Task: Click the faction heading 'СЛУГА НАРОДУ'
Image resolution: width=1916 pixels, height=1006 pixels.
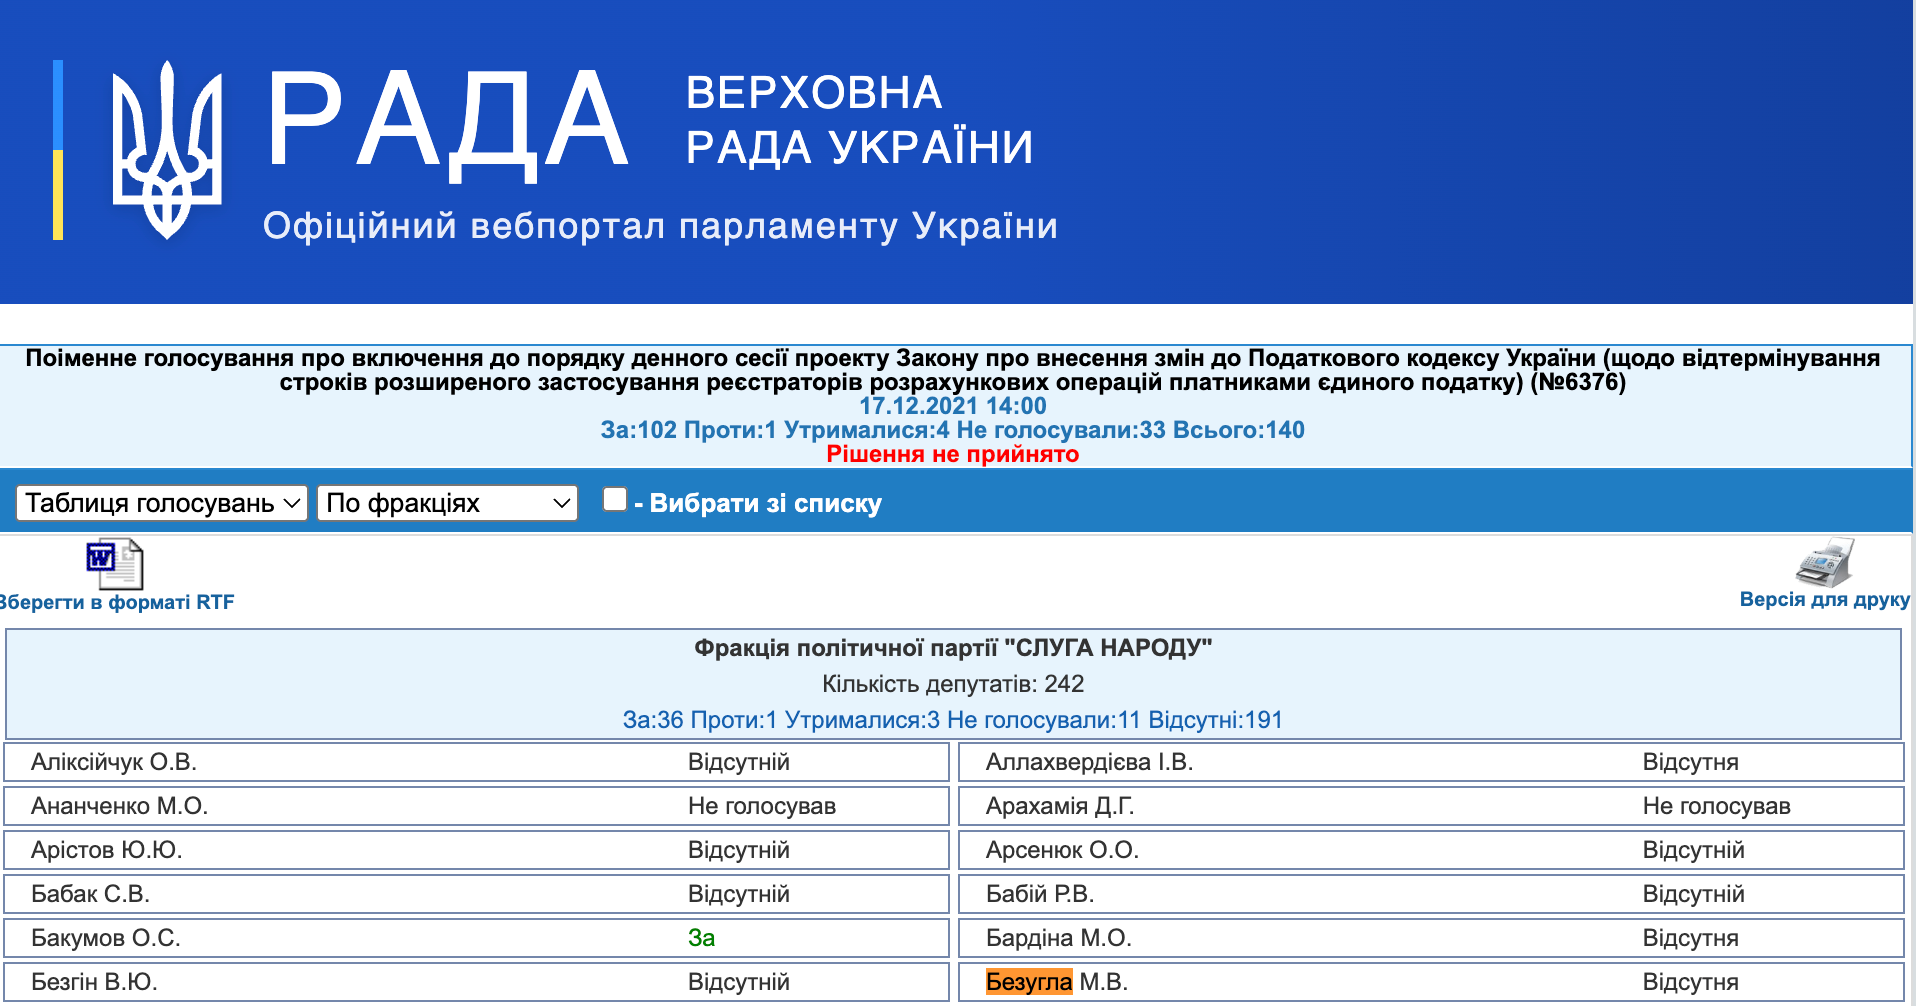Action: coord(953,648)
